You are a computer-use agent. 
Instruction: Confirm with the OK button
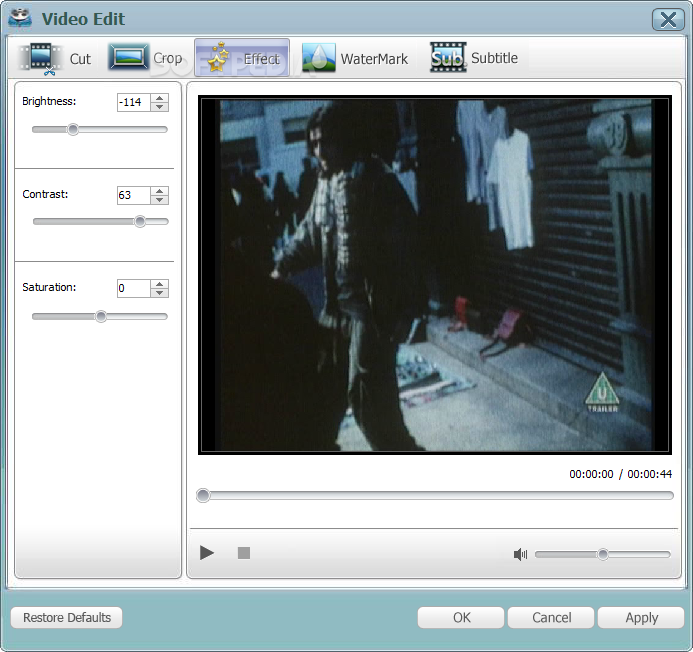point(461,618)
